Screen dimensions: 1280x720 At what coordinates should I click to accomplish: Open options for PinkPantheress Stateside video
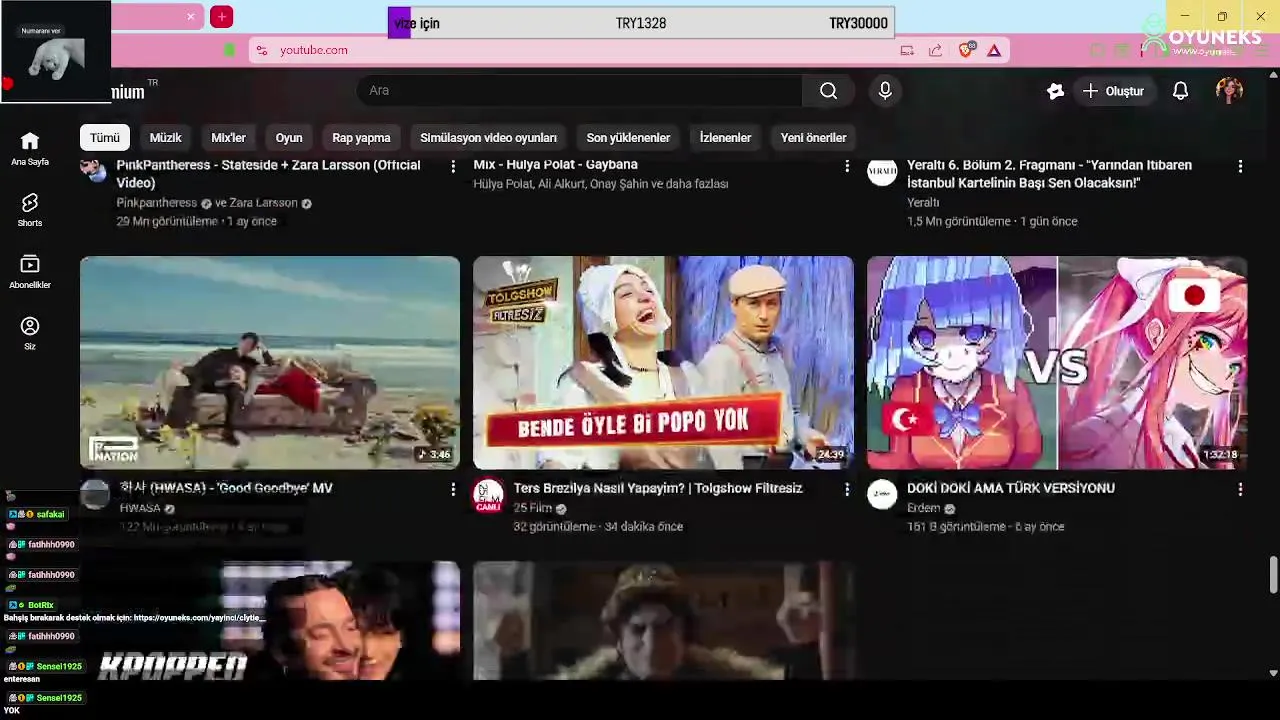pyautogui.click(x=453, y=166)
